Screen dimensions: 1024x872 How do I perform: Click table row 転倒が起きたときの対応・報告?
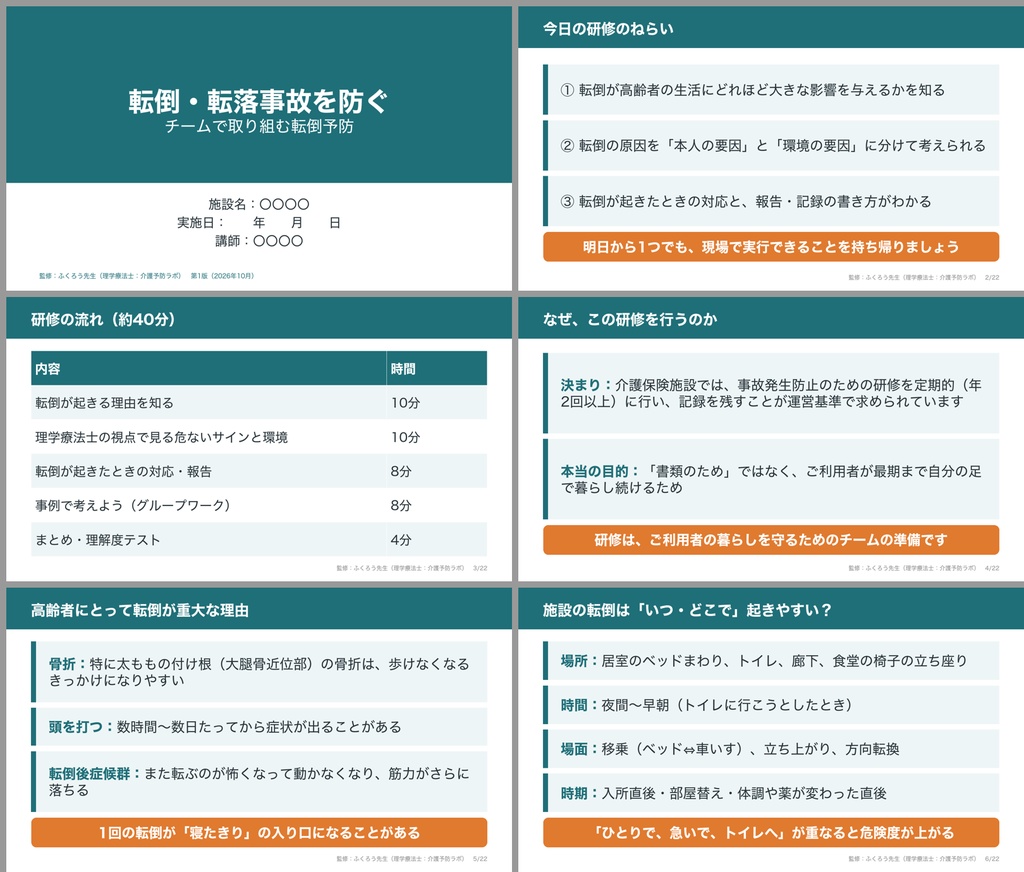(x=259, y=471)
